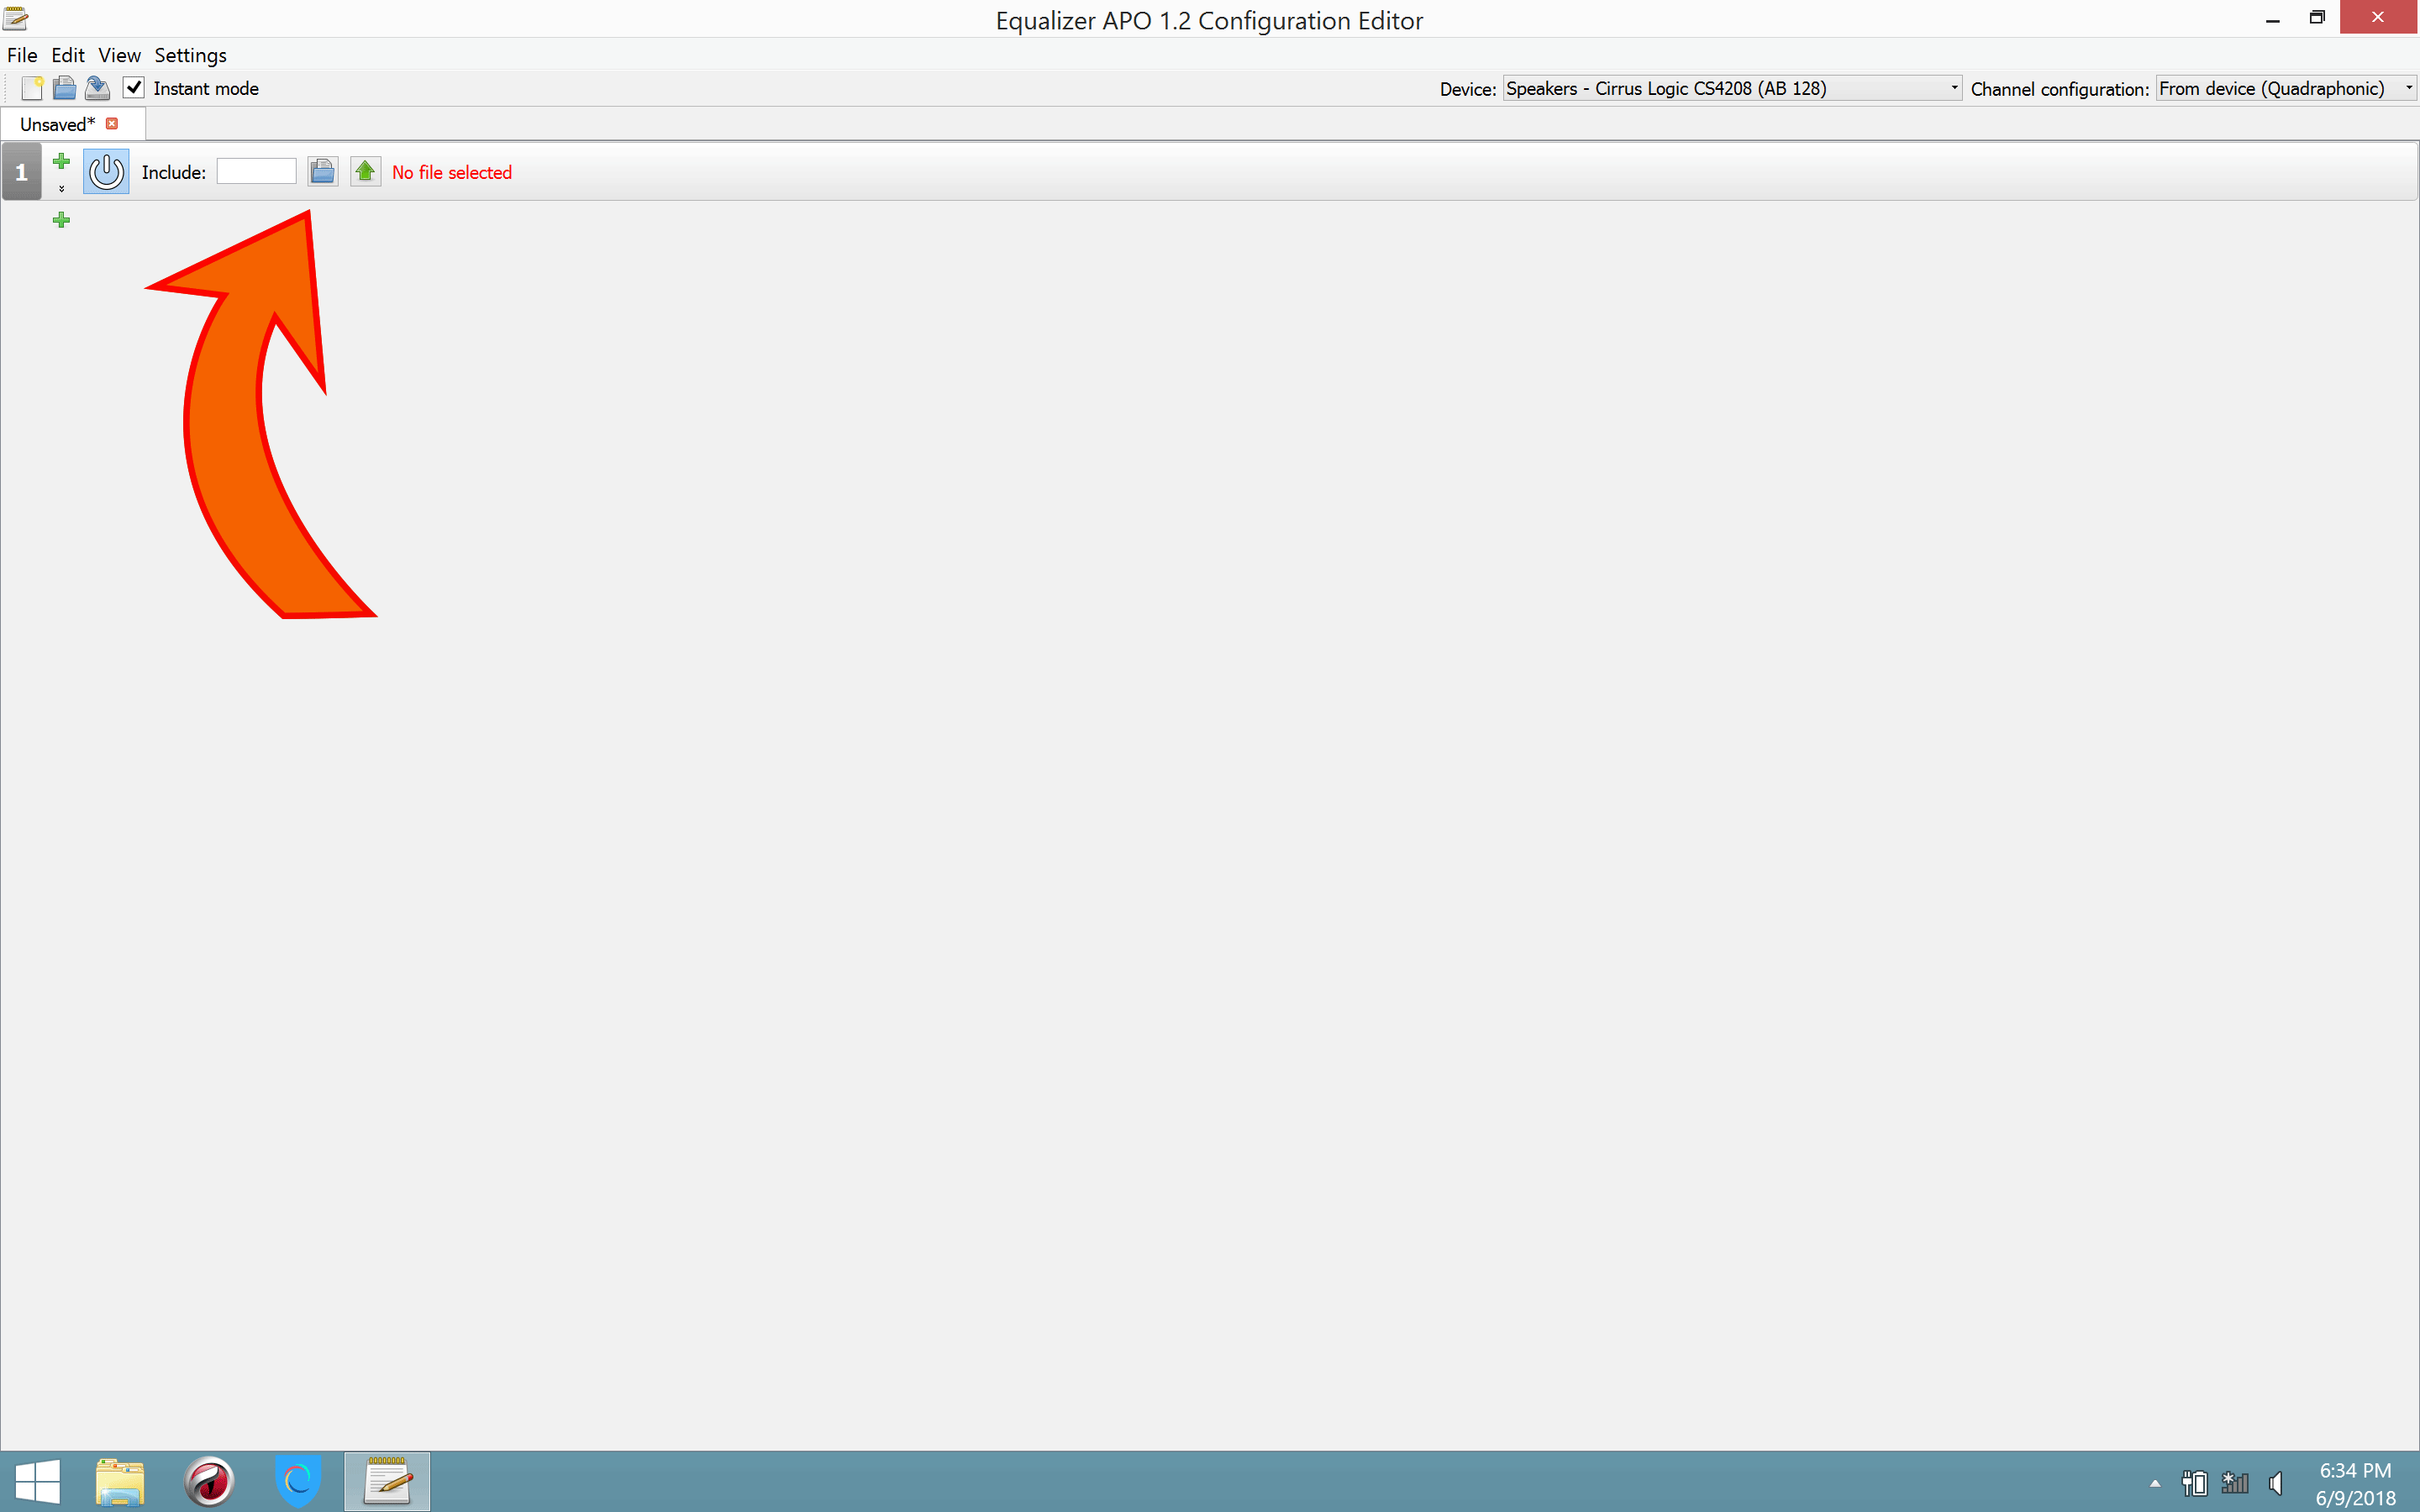Toggle the Instant mode checkbox
This screenshot has height=1512, width=2420.
coord(134,88)
